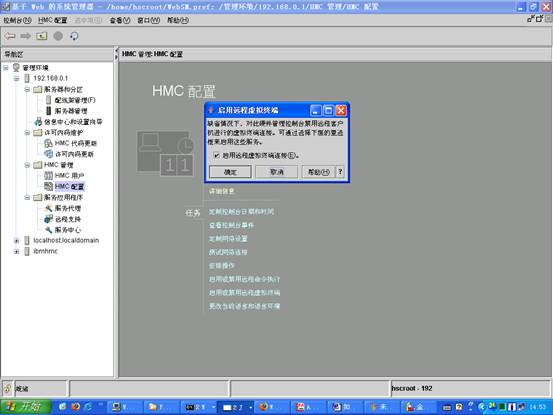
Task: Click the 取消 button in dialog
Action: (x=276, y=172)
